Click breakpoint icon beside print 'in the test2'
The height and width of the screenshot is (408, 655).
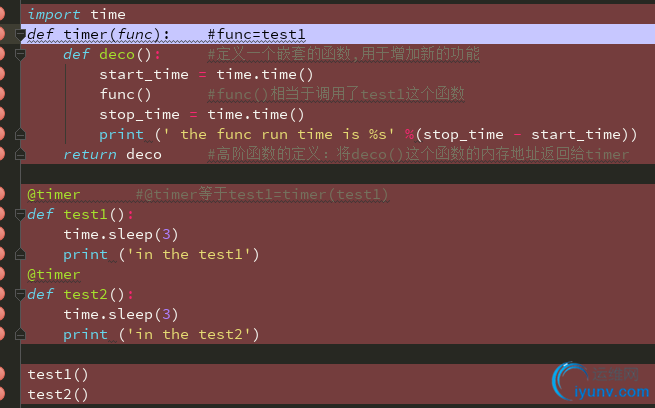[x=3, y=334]
